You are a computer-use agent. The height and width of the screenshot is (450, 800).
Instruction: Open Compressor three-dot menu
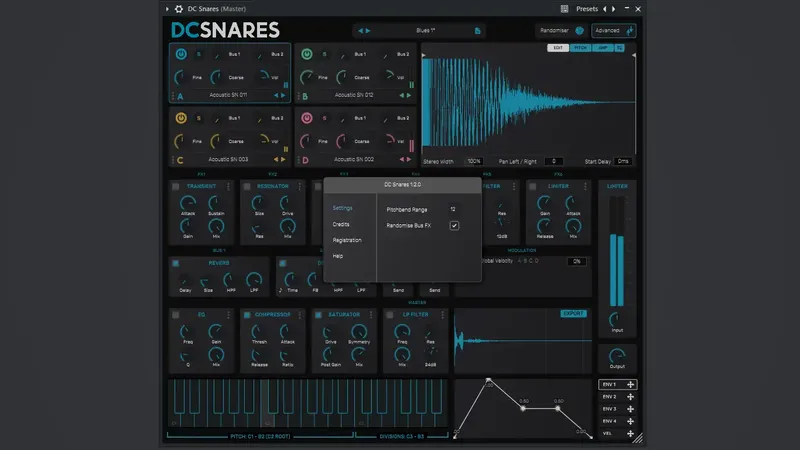coord(299,315)
